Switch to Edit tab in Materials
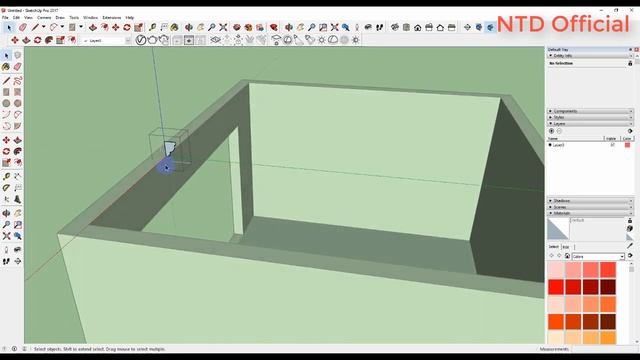 [x=566, y=247]
